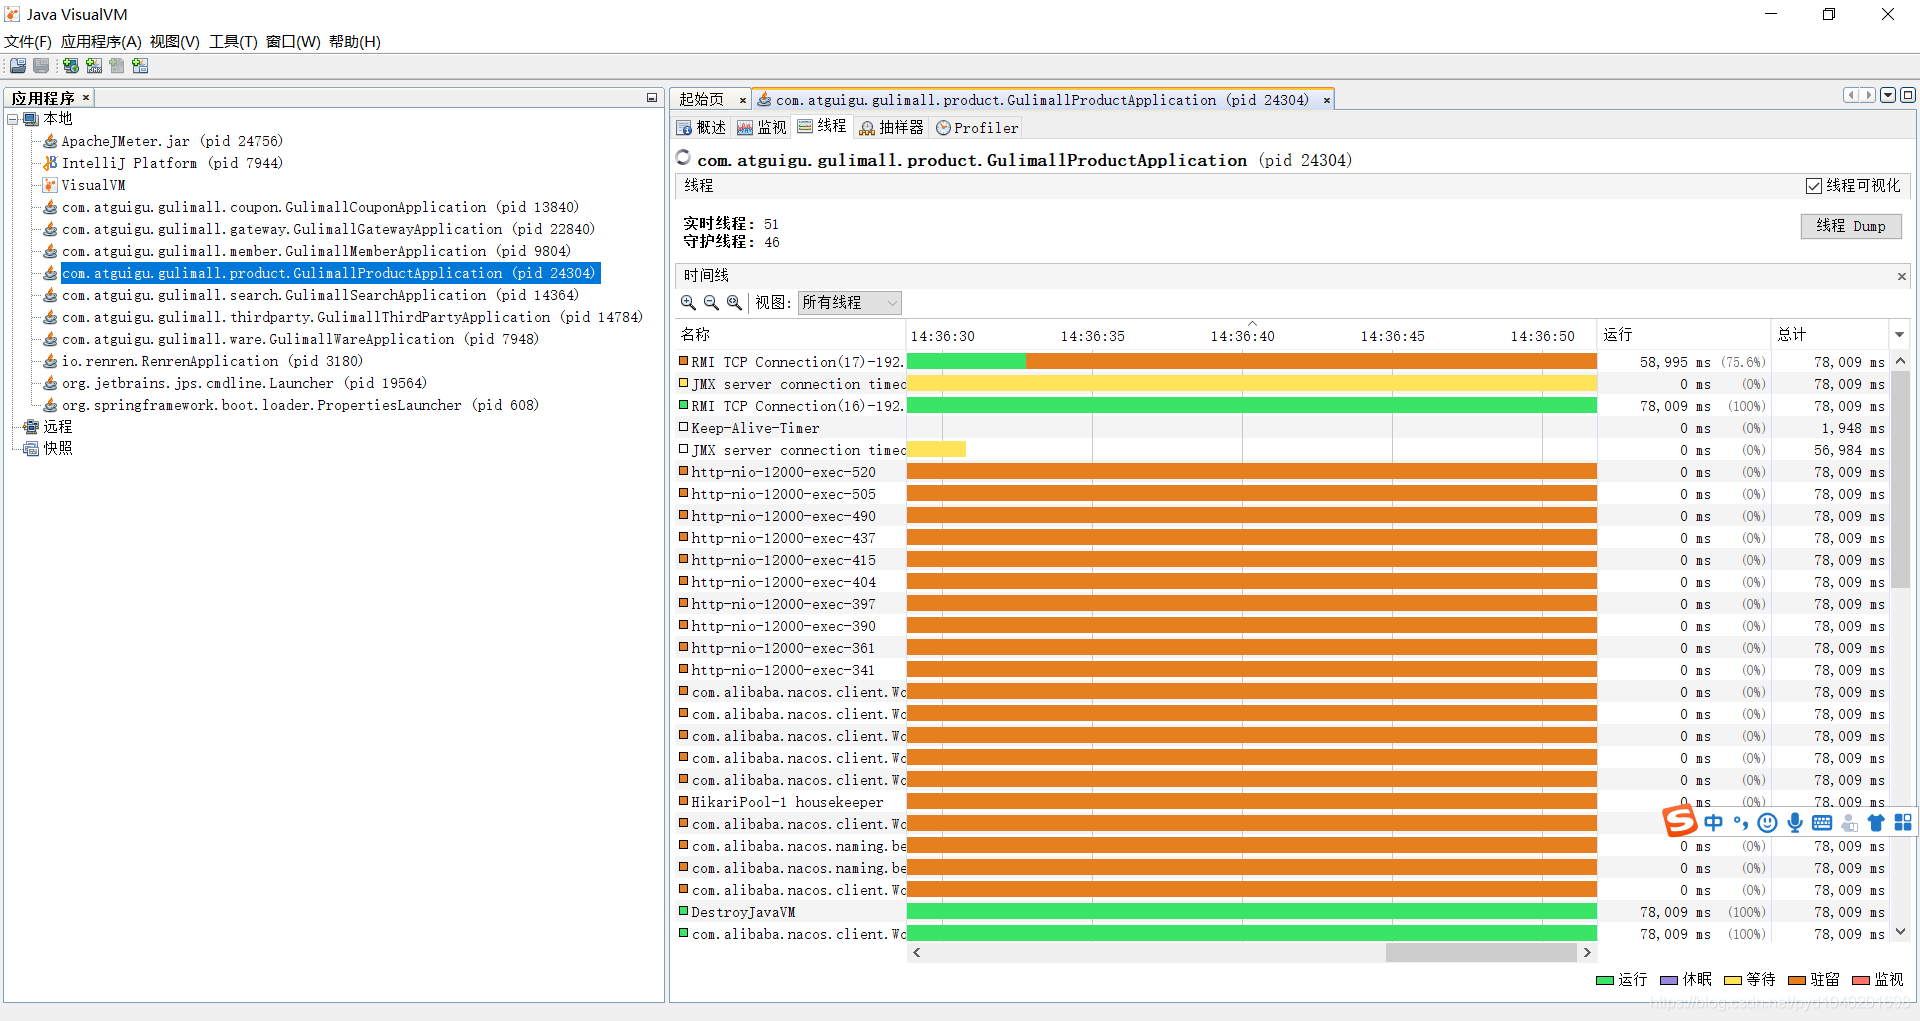Image resolution: width=1920 pixels, height=1021 pixels.
Task: Click the Sogou punctuation mode icon
Action: (1741, 823)
